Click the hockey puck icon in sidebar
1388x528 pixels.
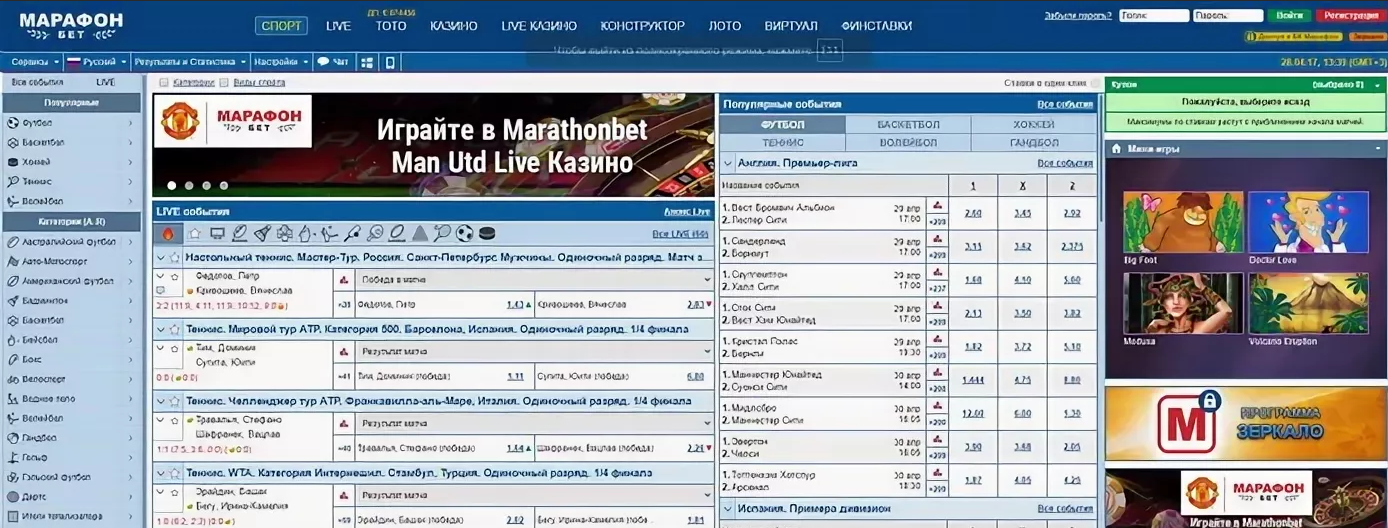coord(13,162)
